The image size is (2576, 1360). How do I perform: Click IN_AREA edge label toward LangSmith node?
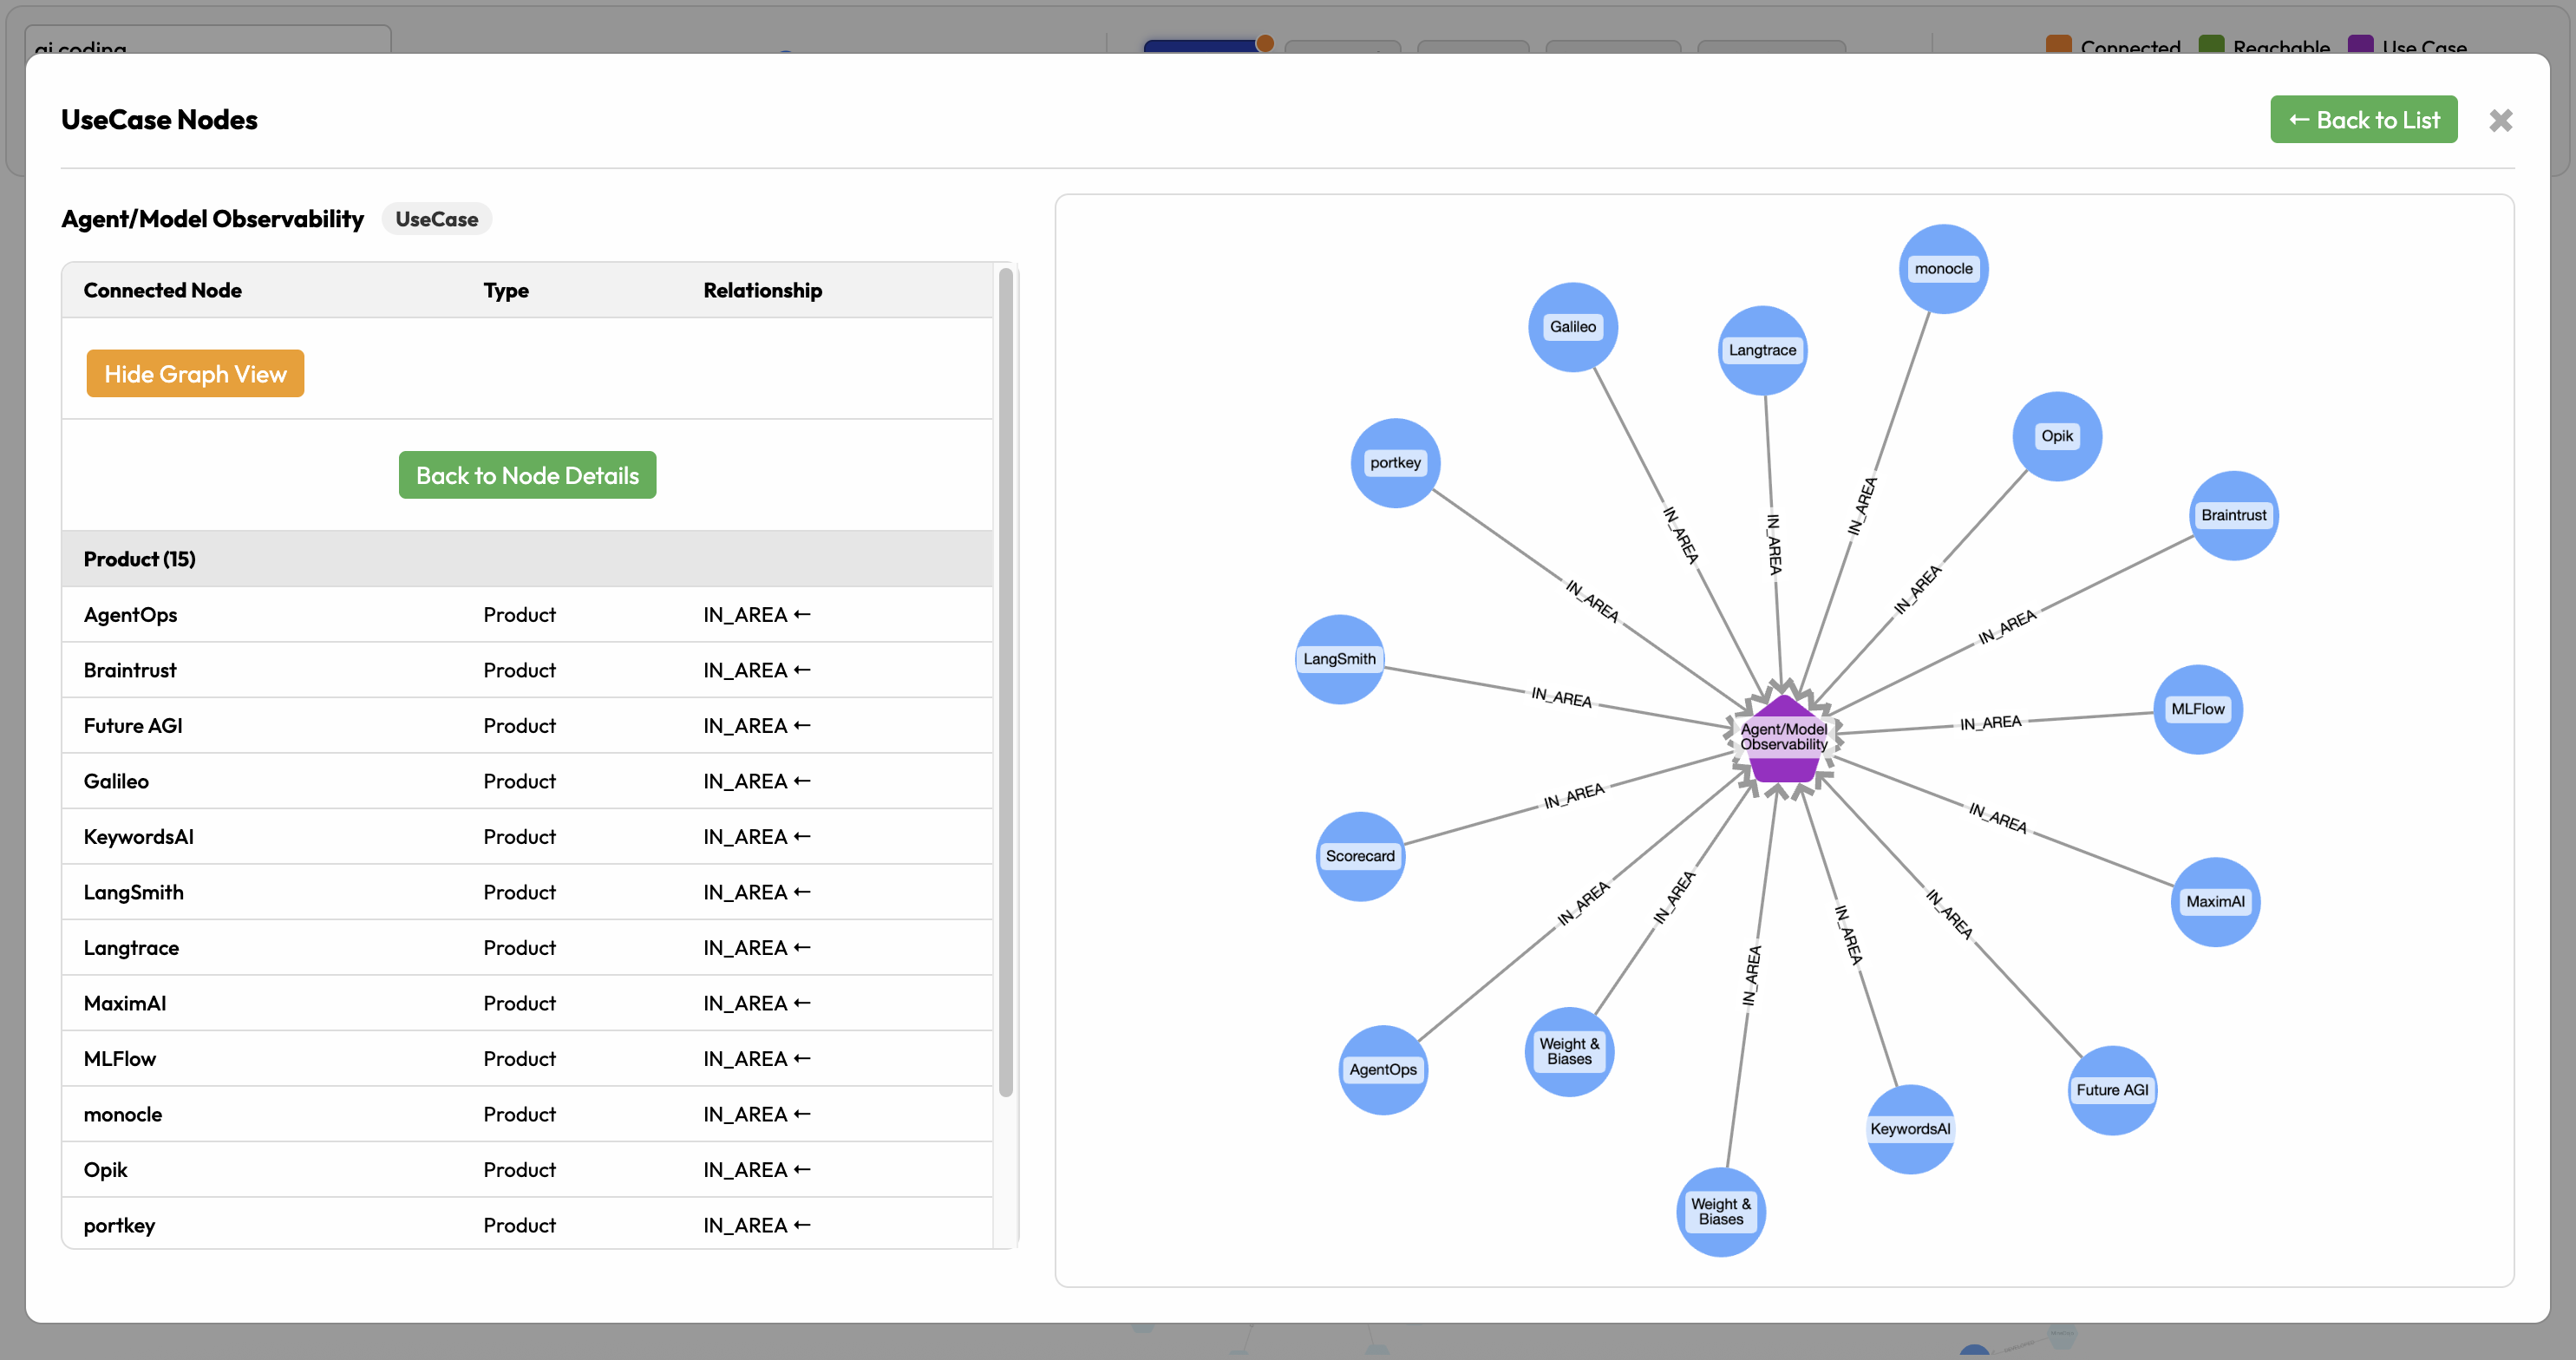(x=1561, y=697)
